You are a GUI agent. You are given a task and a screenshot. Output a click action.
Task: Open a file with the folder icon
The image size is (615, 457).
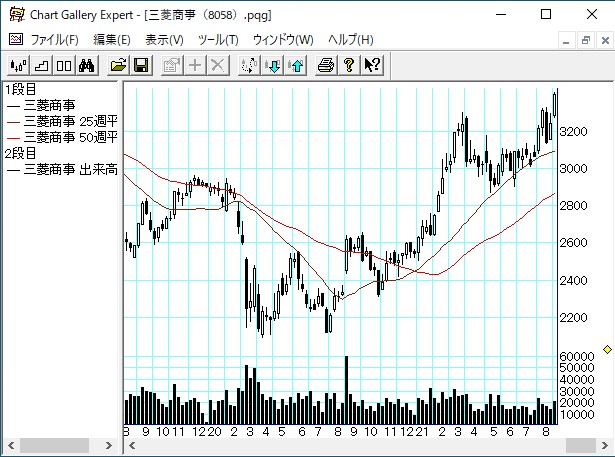pyautogui.click(x=119, y=66)
